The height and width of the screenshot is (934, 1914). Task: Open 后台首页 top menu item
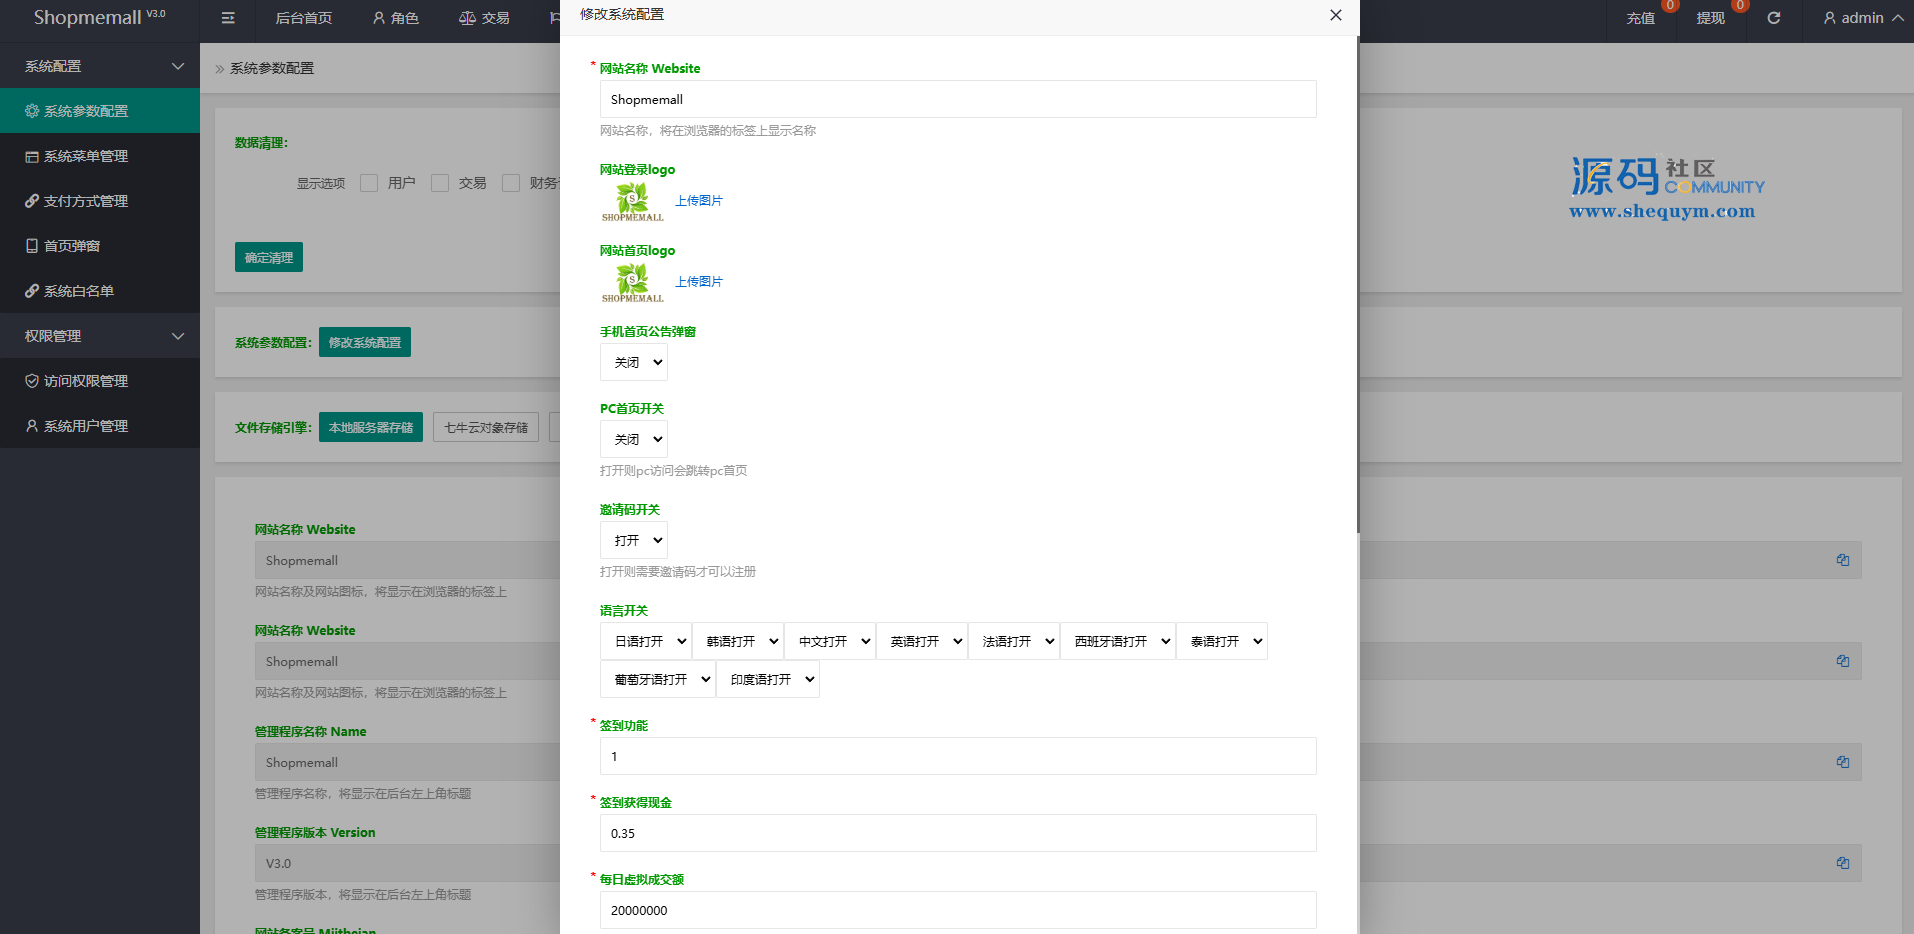[x=304, y=18]
